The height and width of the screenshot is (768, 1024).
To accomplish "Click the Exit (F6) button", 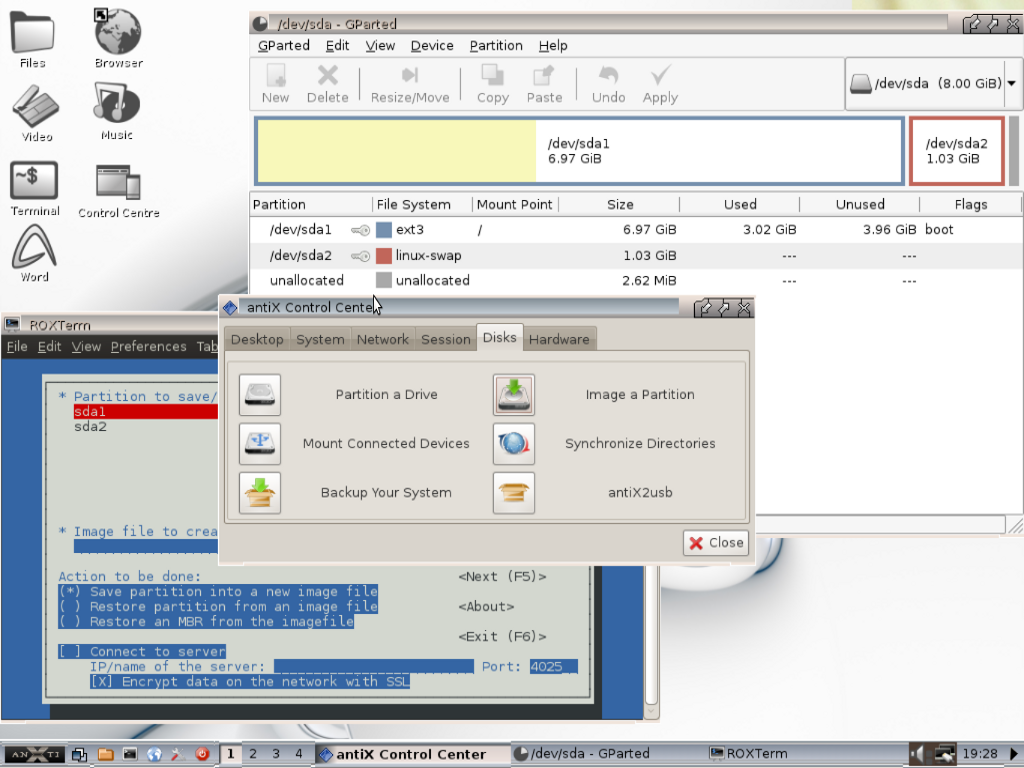I will click(502, 637).
